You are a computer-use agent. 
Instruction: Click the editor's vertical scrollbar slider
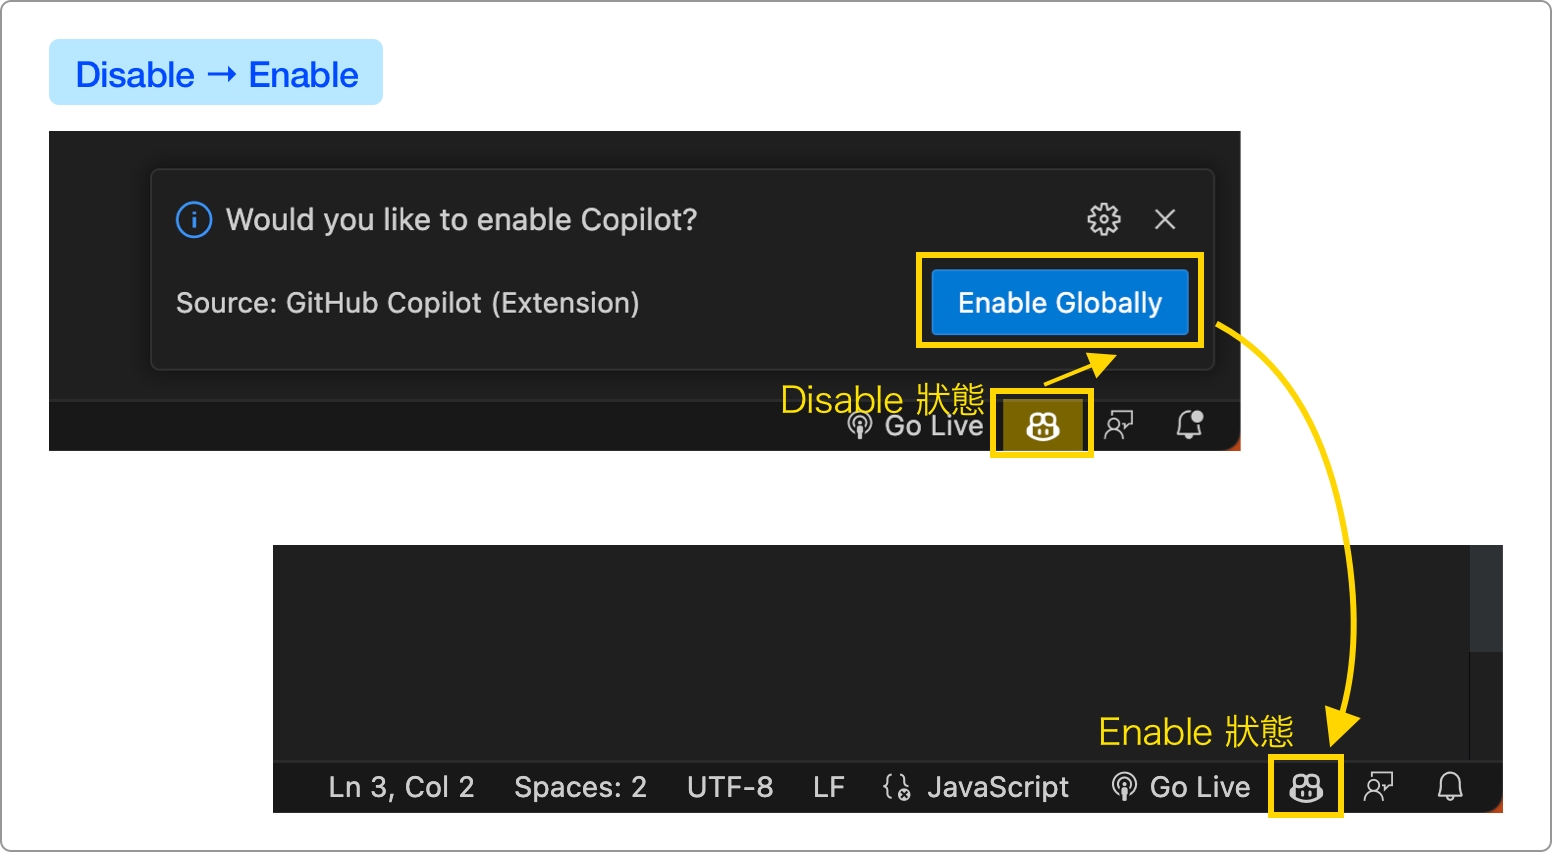click(x=1486, y=598)
